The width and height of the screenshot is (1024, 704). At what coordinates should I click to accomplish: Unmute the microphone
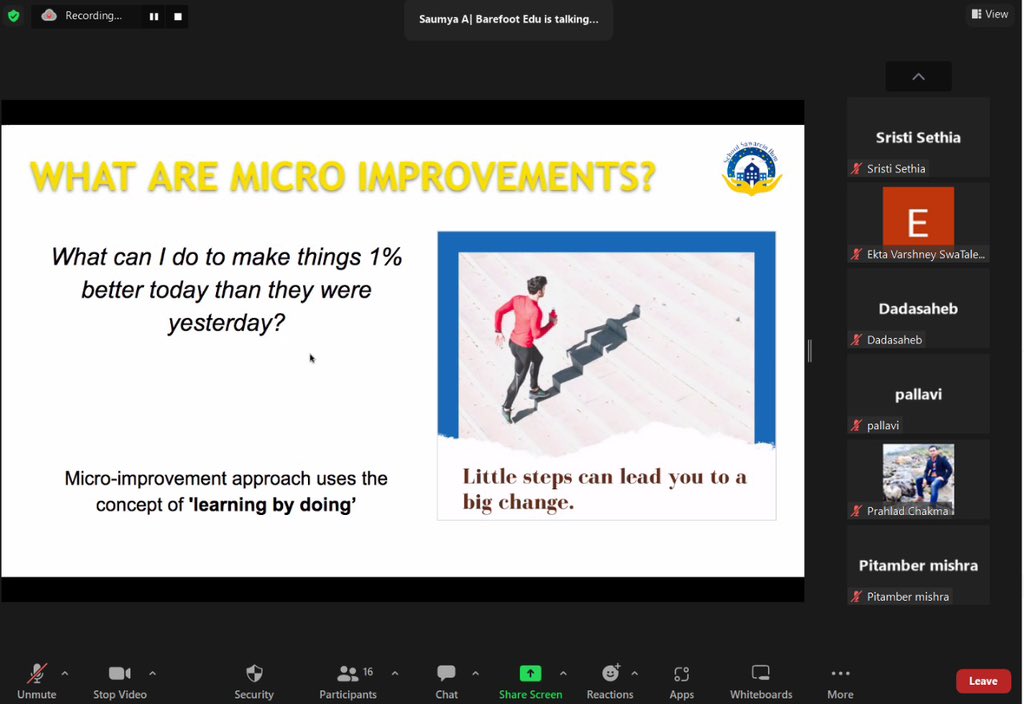tap(37, 681)
